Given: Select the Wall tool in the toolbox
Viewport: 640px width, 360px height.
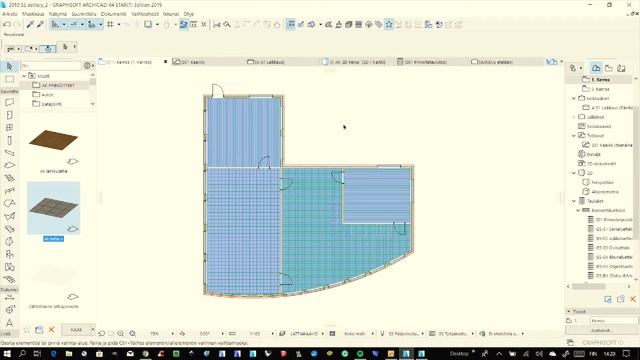Looking at the screenshot, I should pos(9,102).
